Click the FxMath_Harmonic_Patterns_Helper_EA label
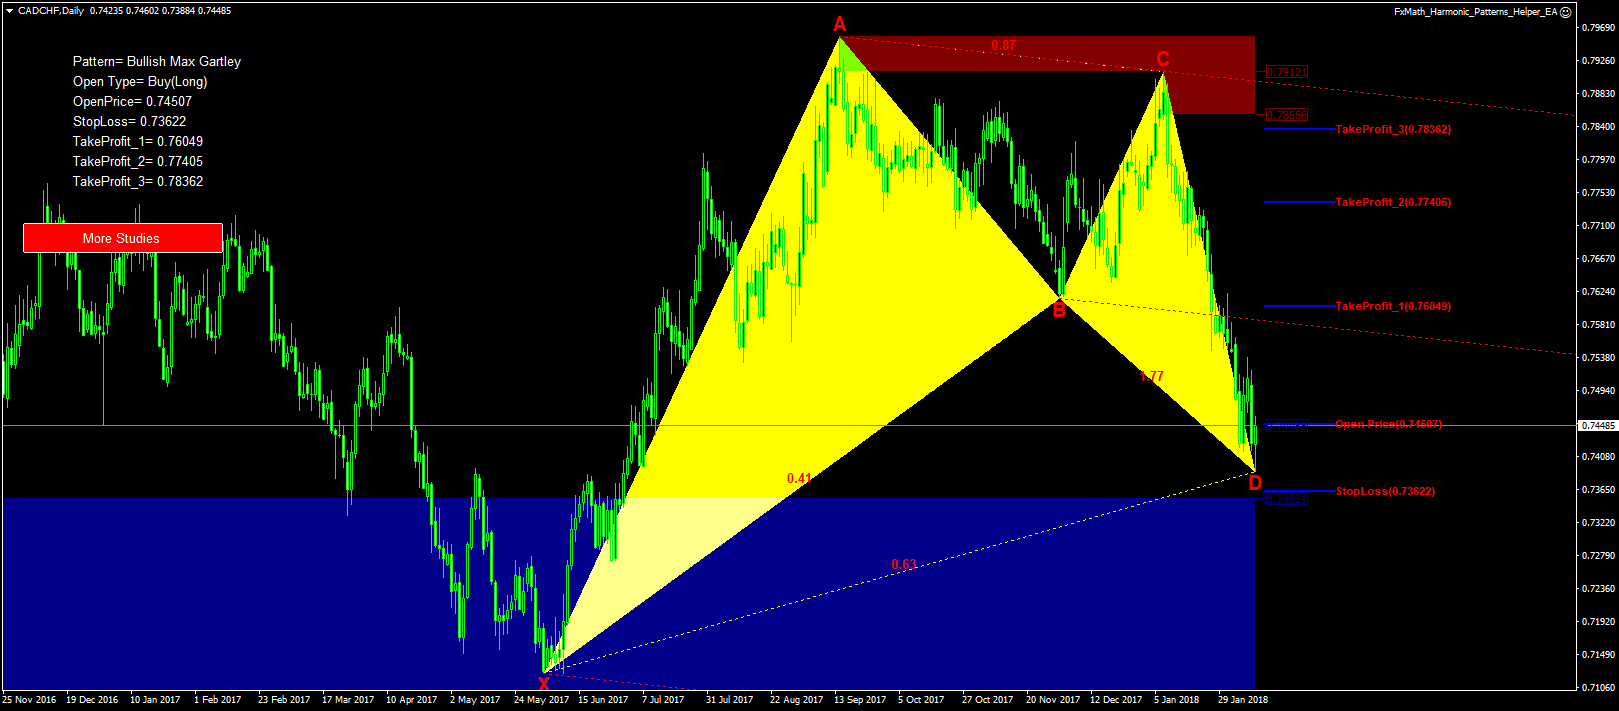The height and width of the screenshot is (711, 1619). point(1476,12)
